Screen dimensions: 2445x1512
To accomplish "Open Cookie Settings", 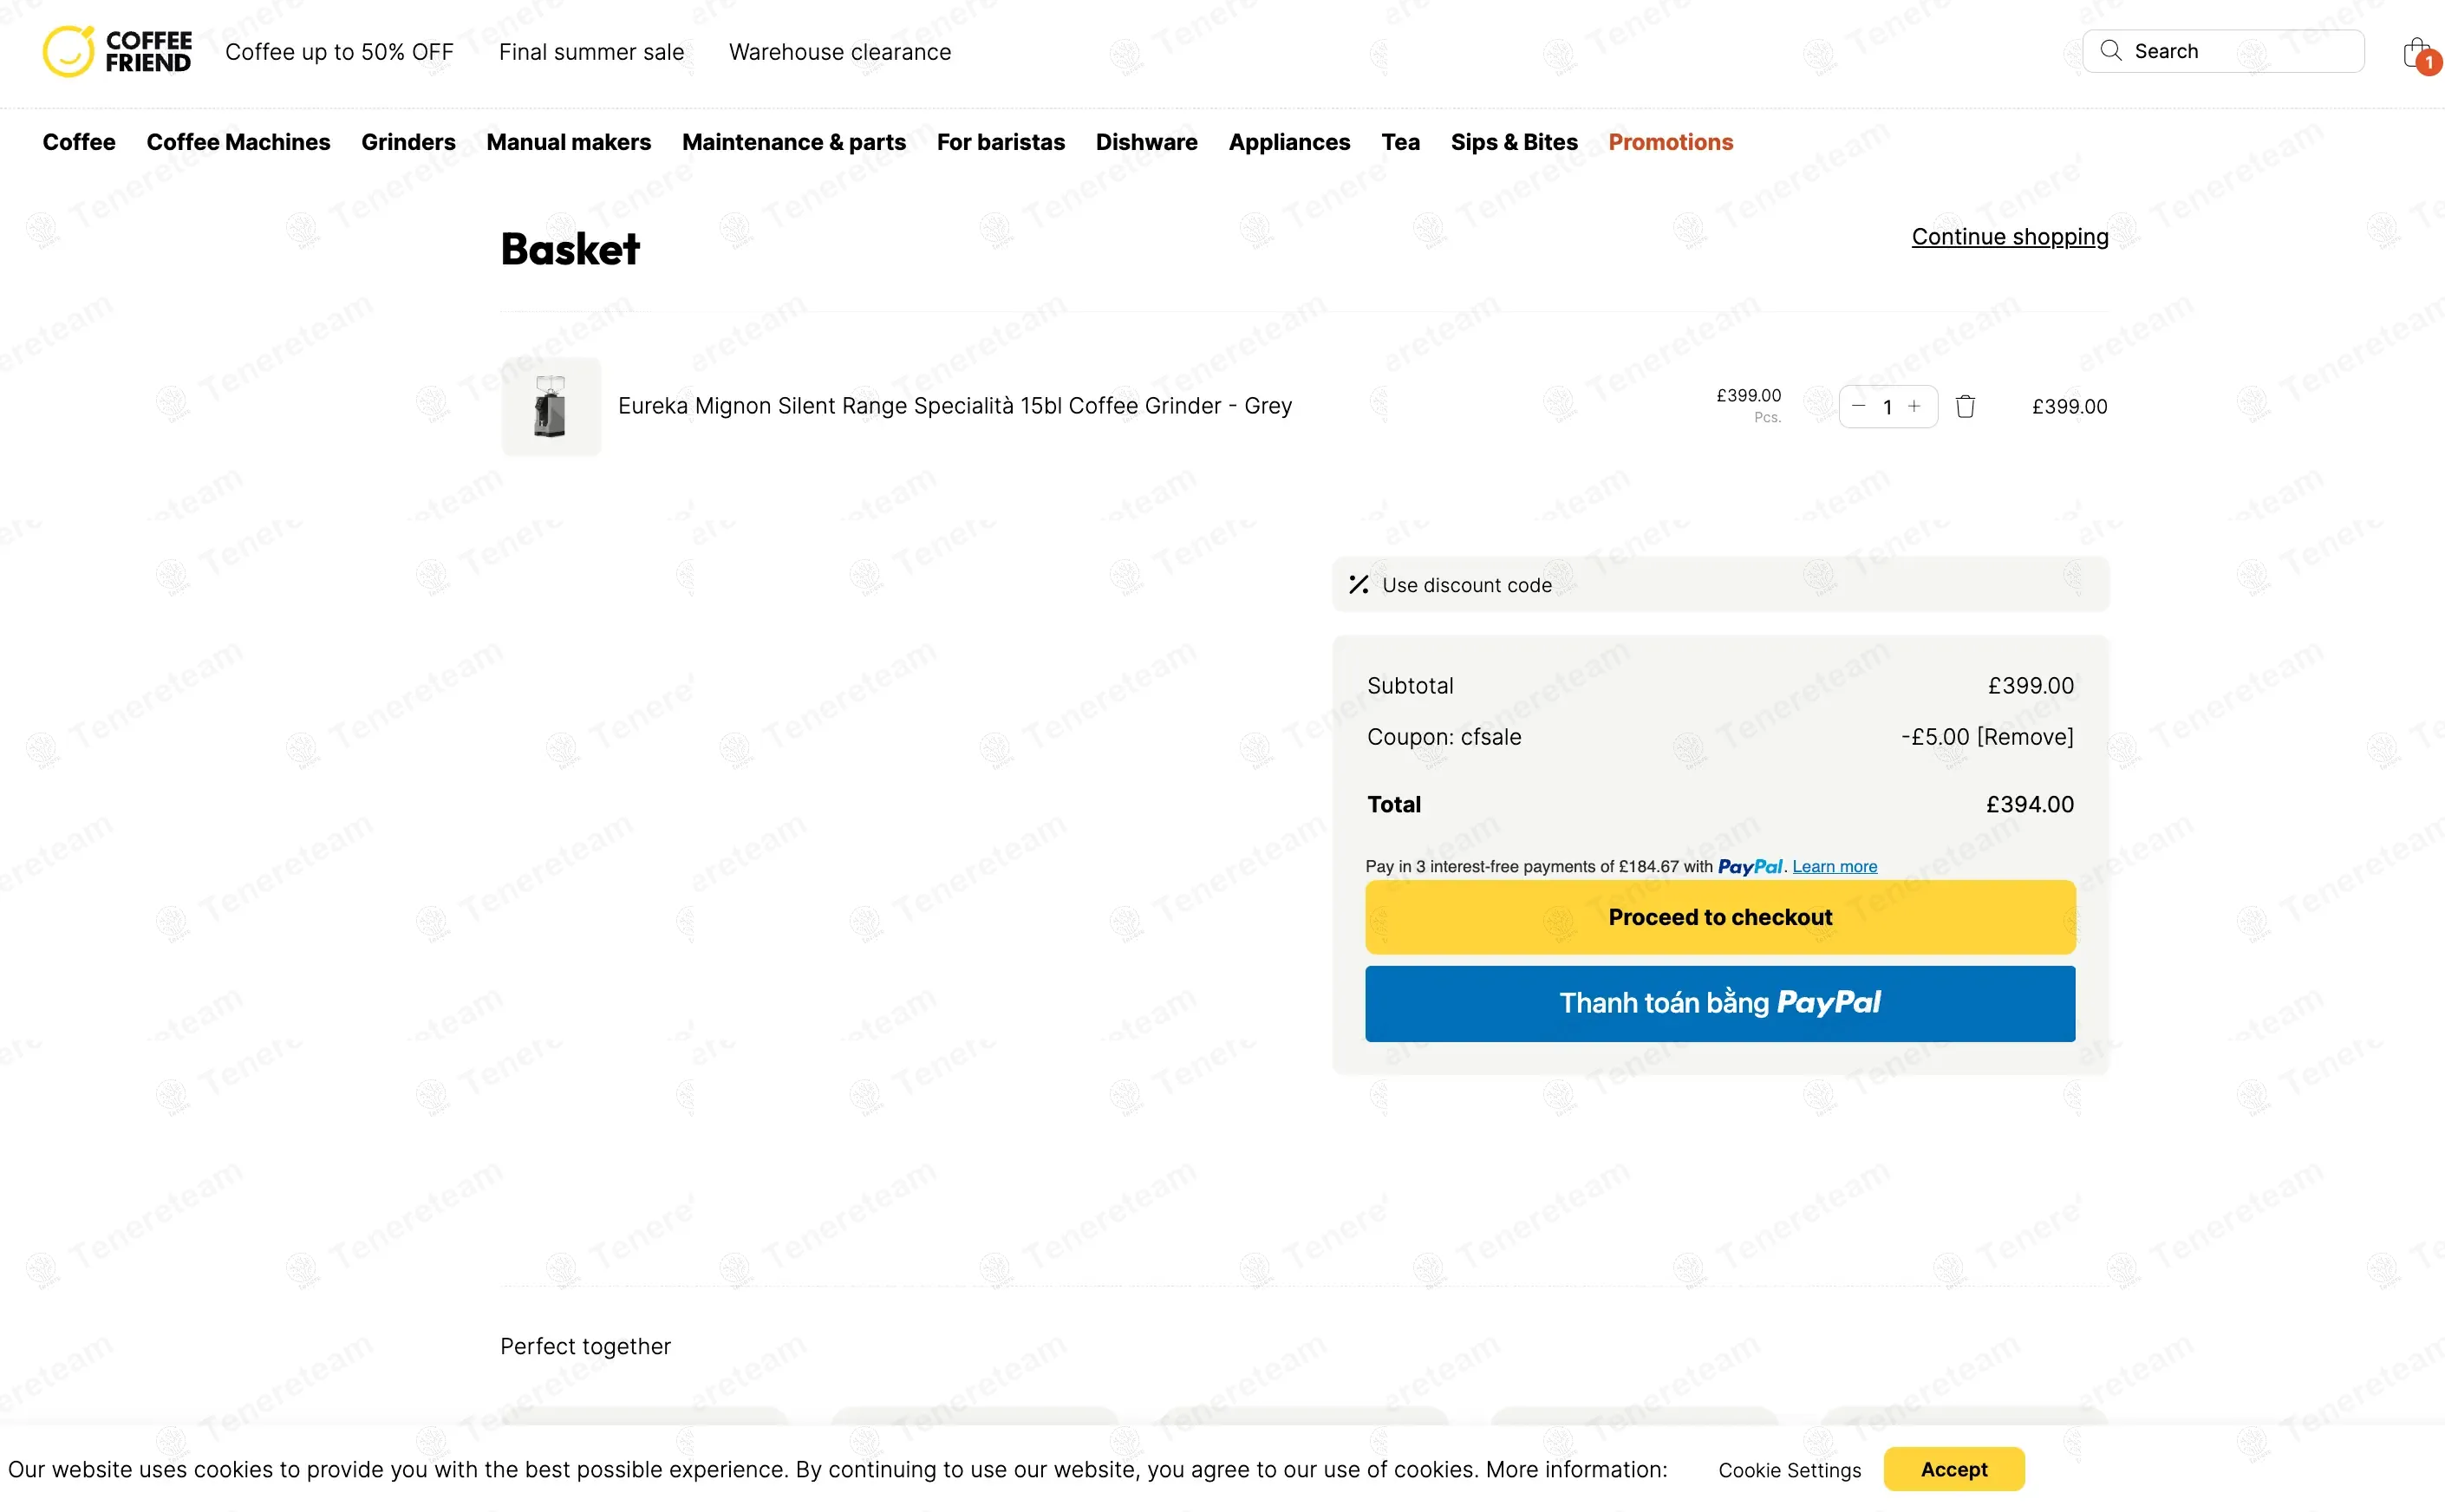I will (x=1789, y=1470).
